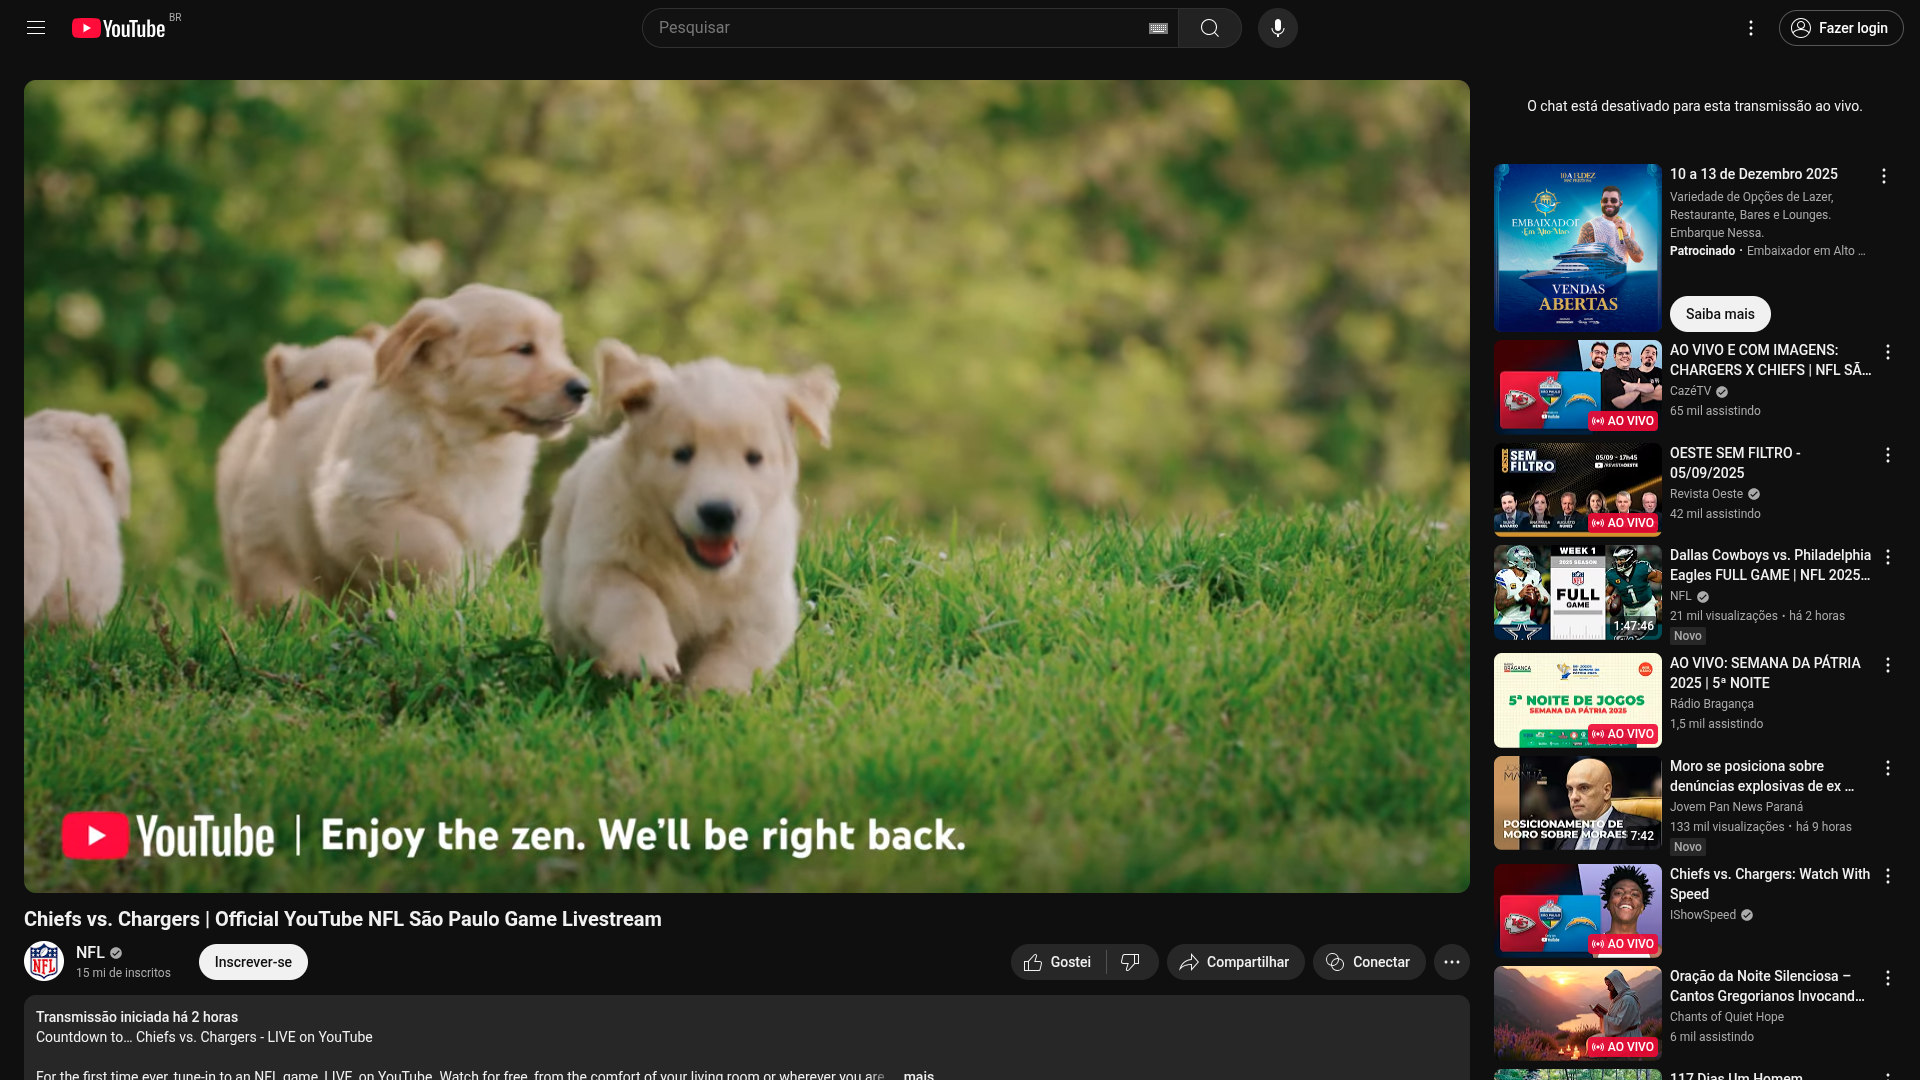The height and width of the screenshot is (1080, 1920).
Task: Click Fazer login button
Action: coord(1841,28)
